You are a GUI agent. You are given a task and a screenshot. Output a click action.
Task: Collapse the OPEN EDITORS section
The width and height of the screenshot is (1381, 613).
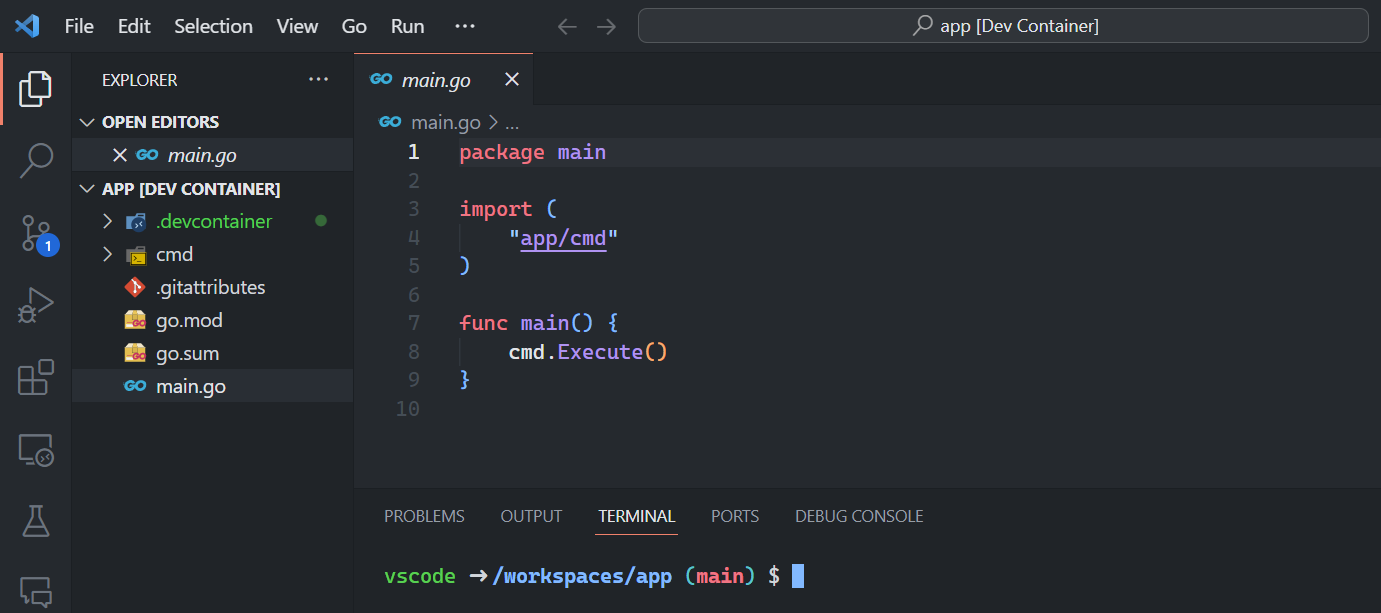coord(87,121)
